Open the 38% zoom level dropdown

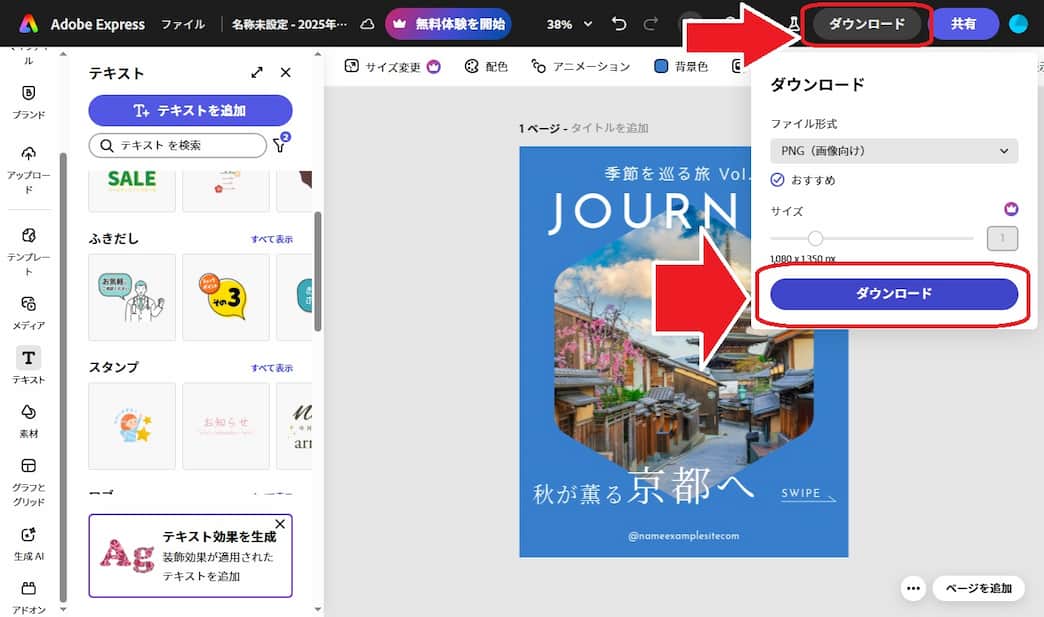[x=569, y=24]
